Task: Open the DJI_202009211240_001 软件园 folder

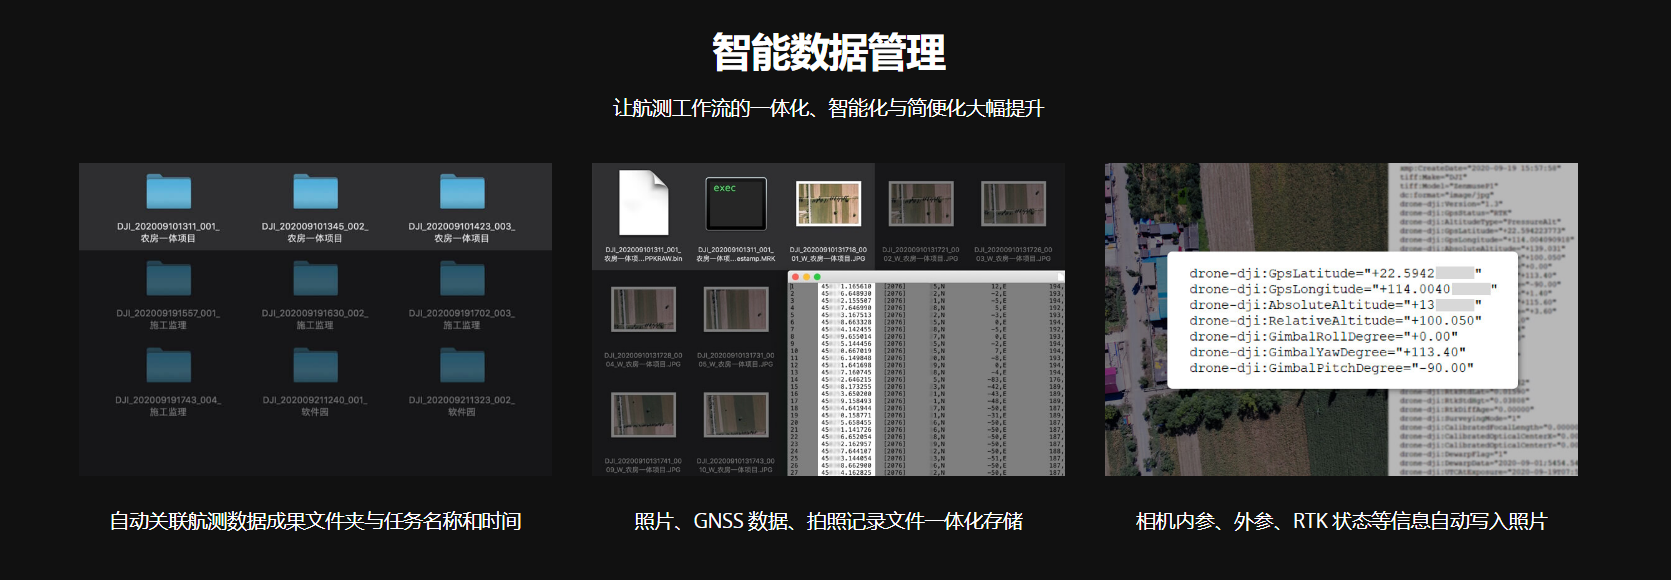Action: [315, 366]
